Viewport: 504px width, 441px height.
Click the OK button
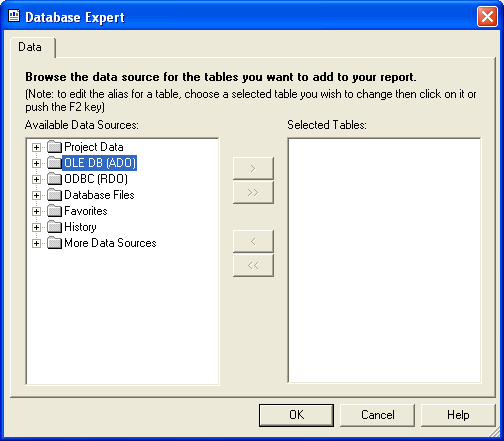pyautogui.click(x=296, y=415)
